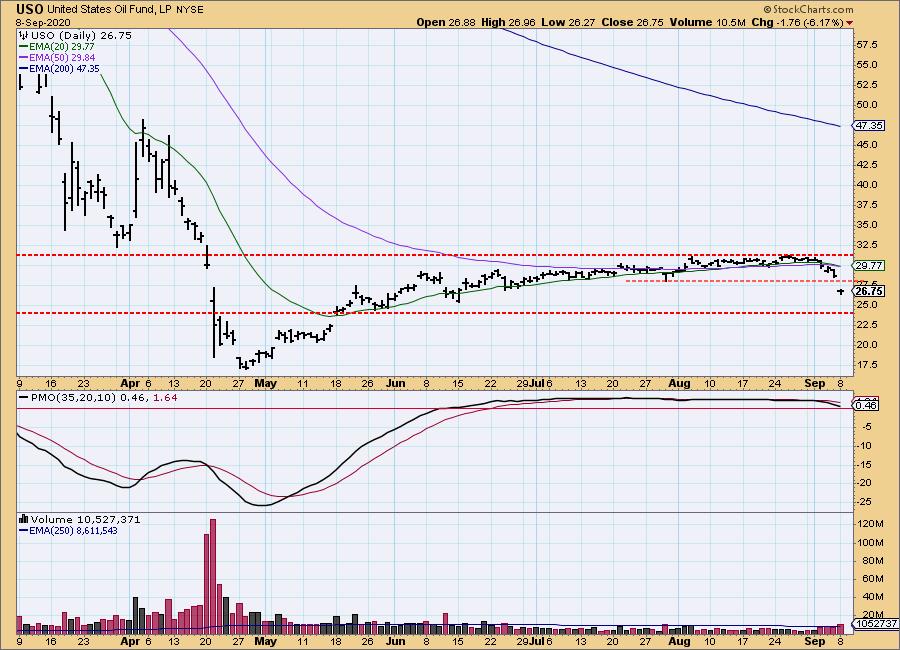The image size is (900, 650).
Task: Click the United States Oil Fund, LP name
Action: pos(110,10)
